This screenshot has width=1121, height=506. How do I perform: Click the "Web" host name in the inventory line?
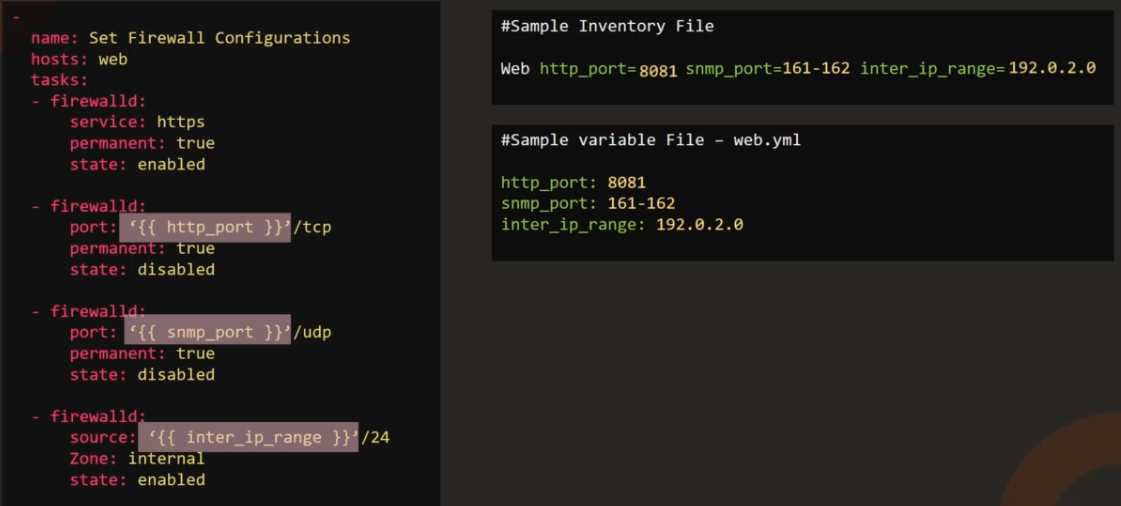point(515,69)
